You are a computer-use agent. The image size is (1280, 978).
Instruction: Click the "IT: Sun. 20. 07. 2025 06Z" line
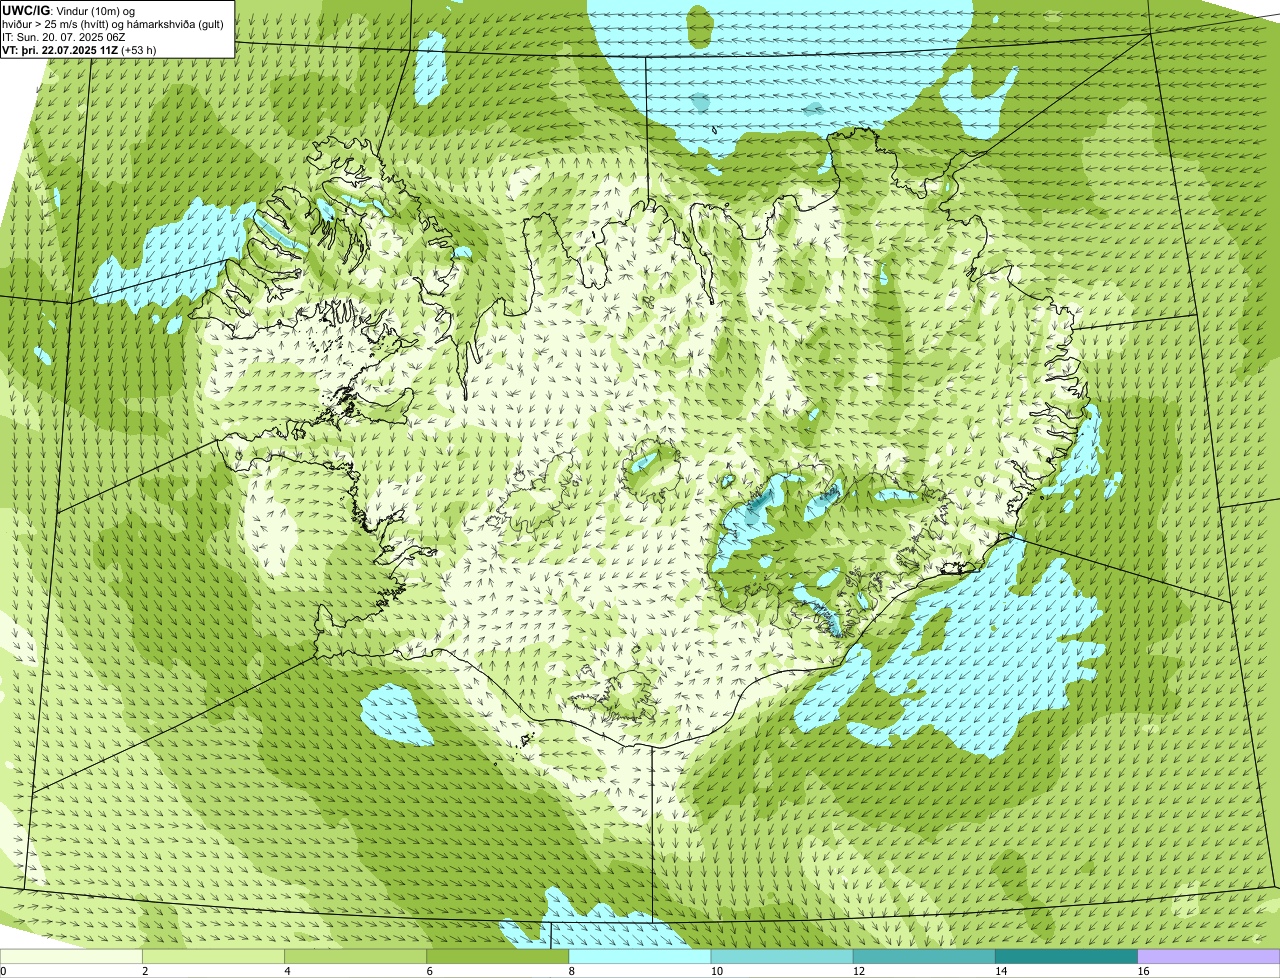64,36
